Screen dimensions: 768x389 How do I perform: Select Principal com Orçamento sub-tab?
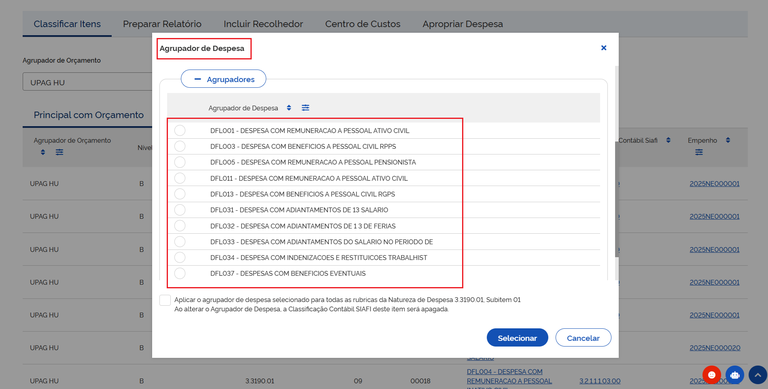[x=89, y=115]
